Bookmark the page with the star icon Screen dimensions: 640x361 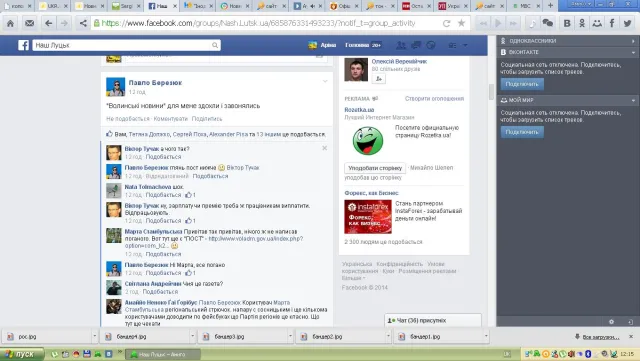coord(461,23)
